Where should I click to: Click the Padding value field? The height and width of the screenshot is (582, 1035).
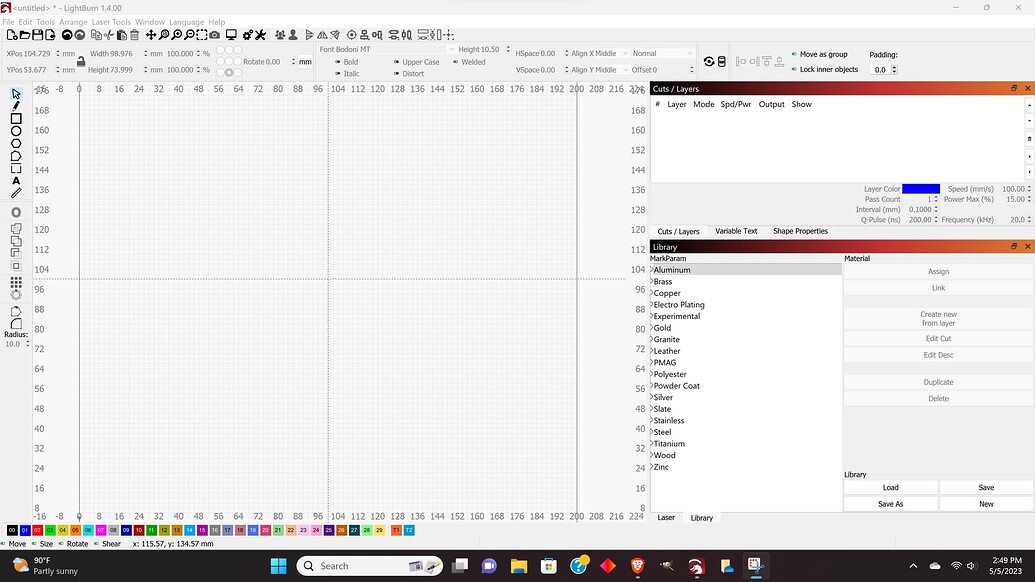pos(883,69)
